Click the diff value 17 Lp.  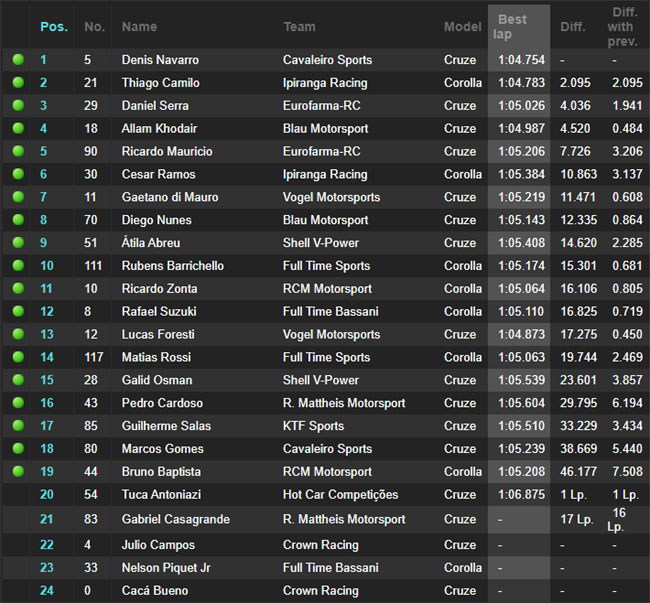point(577,519)
